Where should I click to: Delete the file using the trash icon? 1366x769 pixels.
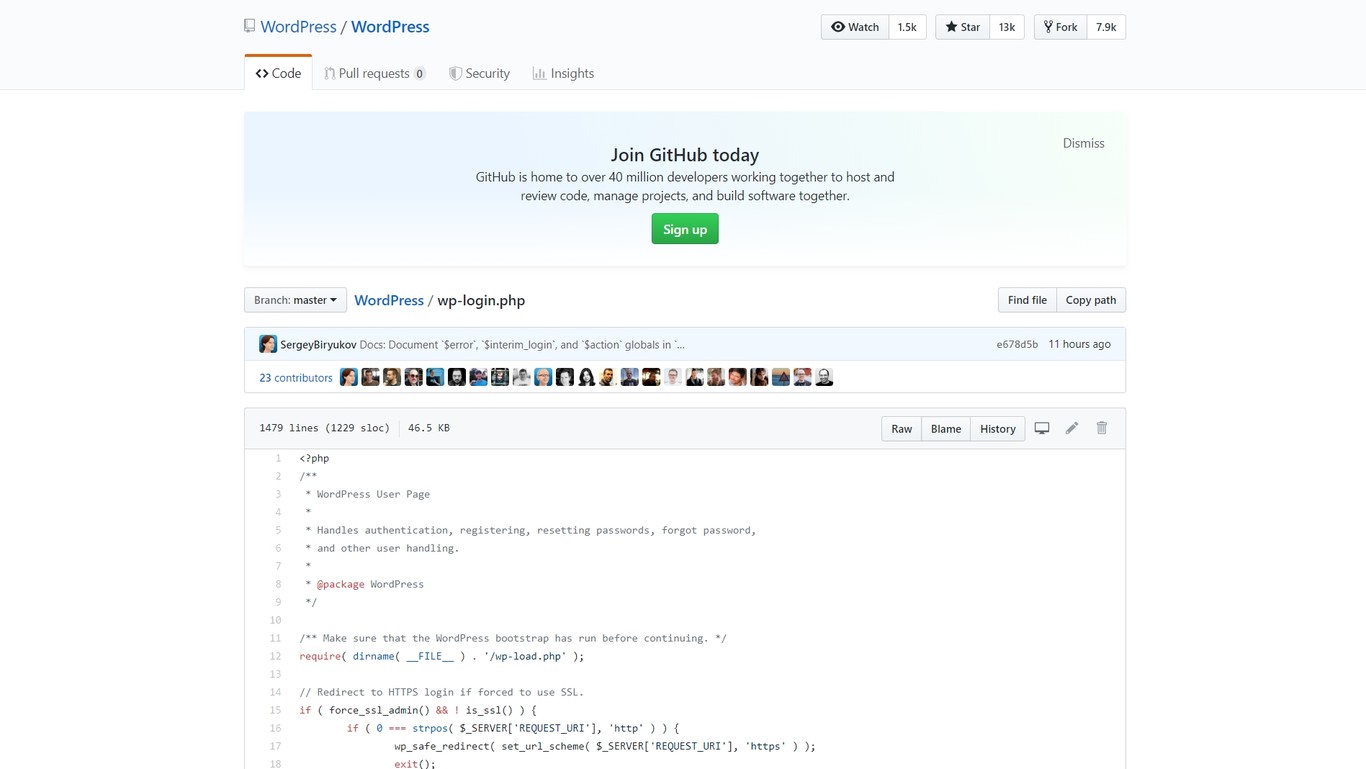click(1101, 428)
